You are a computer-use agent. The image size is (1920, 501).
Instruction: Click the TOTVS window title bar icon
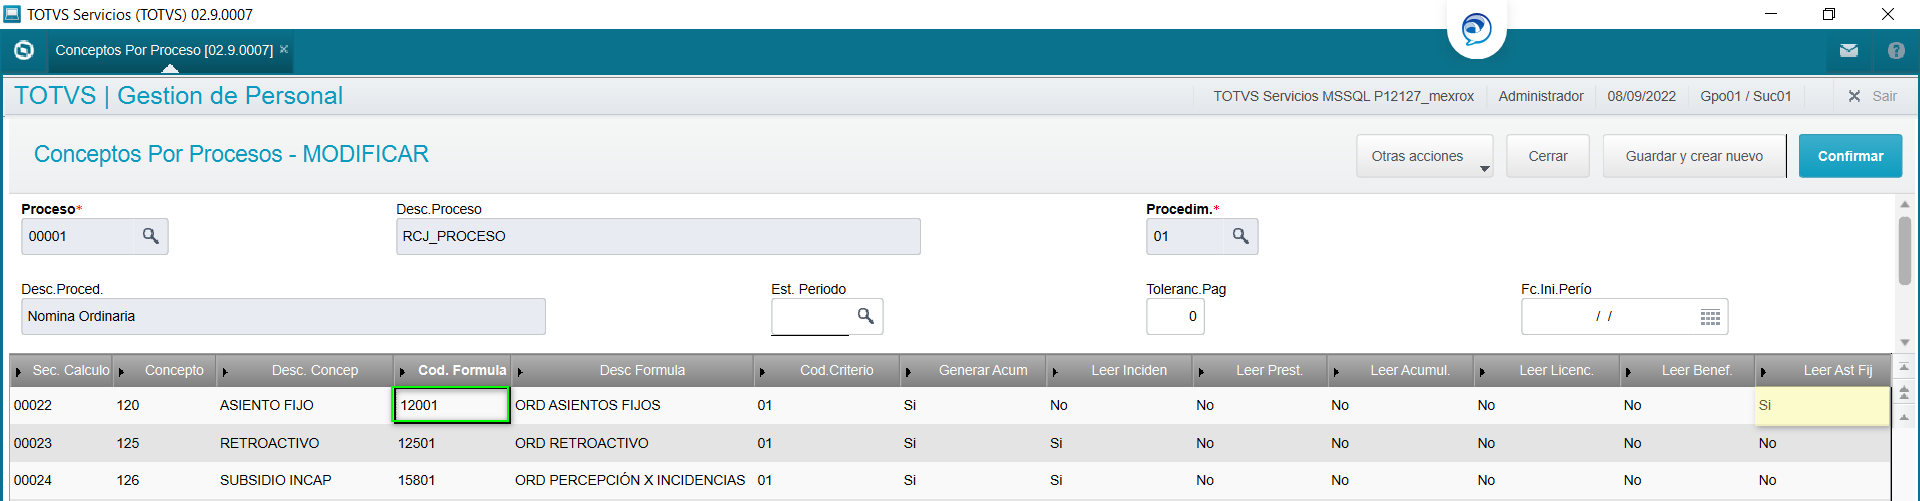pyautogui.click(x=12, y=14)
